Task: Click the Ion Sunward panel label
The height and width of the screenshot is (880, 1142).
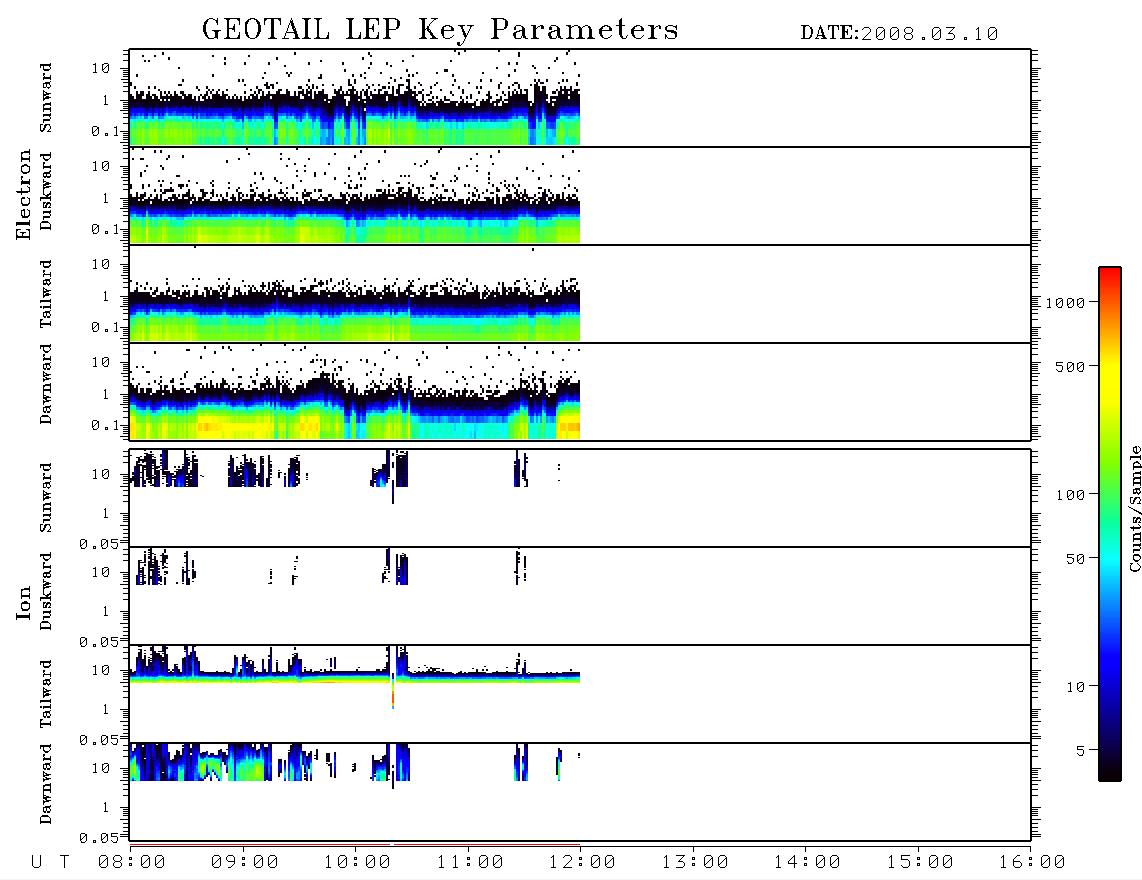Action: (46, 498)
